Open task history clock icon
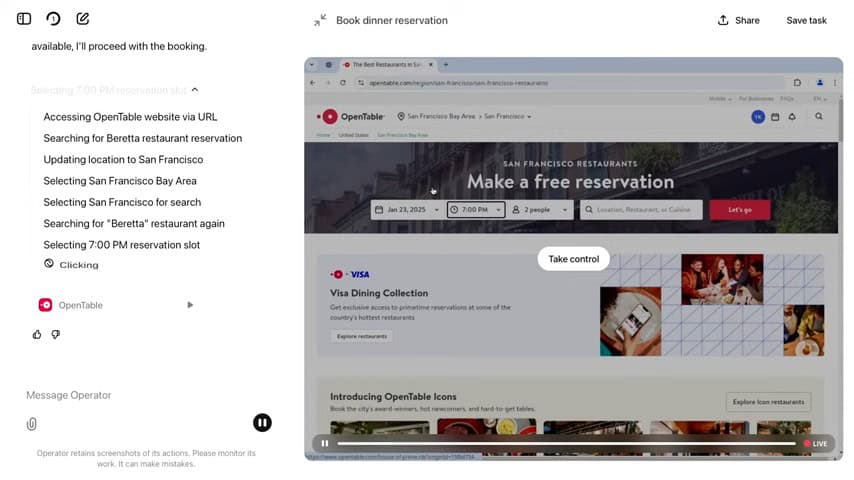This screenshot has height=480, width=854. click(53, 19)
